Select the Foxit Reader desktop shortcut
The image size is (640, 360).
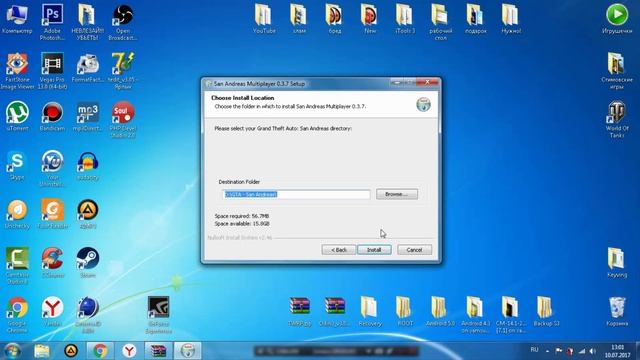tap(52, 214)
